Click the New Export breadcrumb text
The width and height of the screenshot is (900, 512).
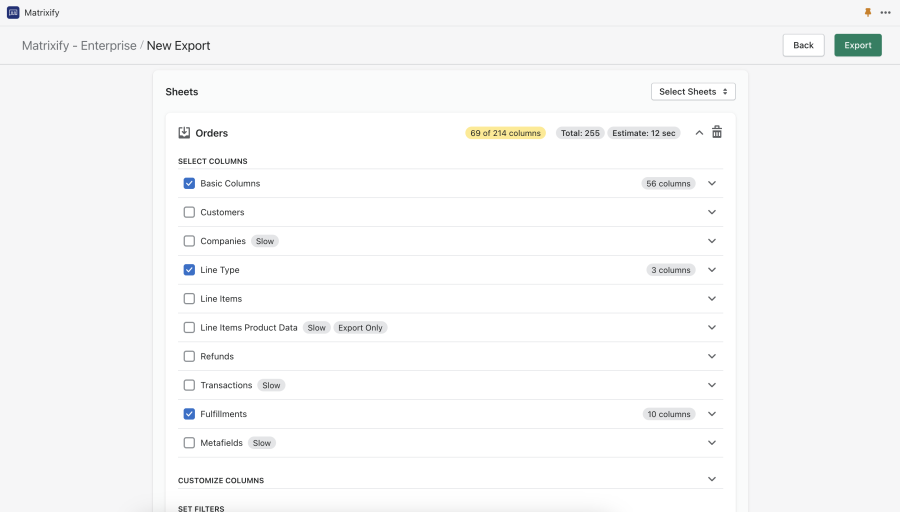tap(179, 45)
